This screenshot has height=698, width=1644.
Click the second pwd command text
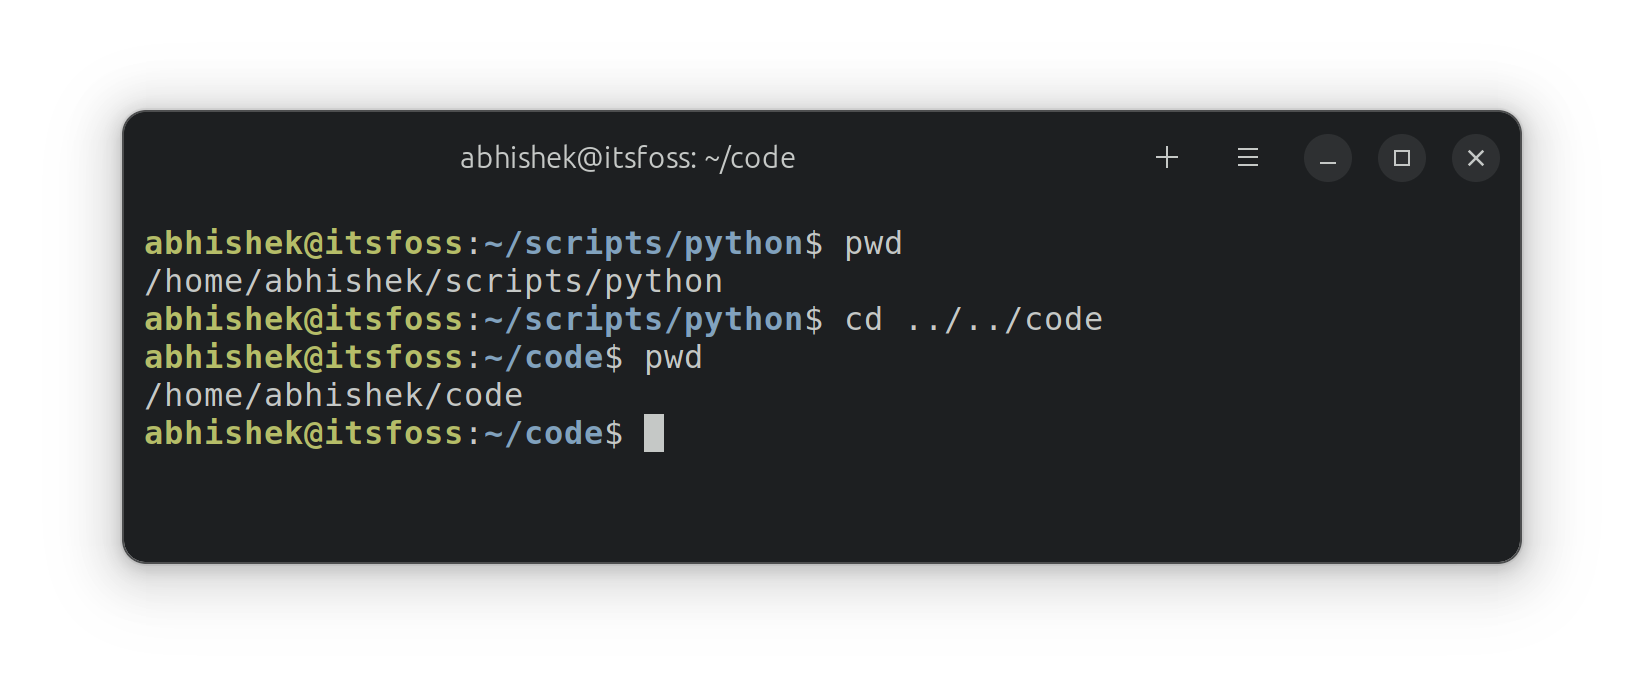673,357
